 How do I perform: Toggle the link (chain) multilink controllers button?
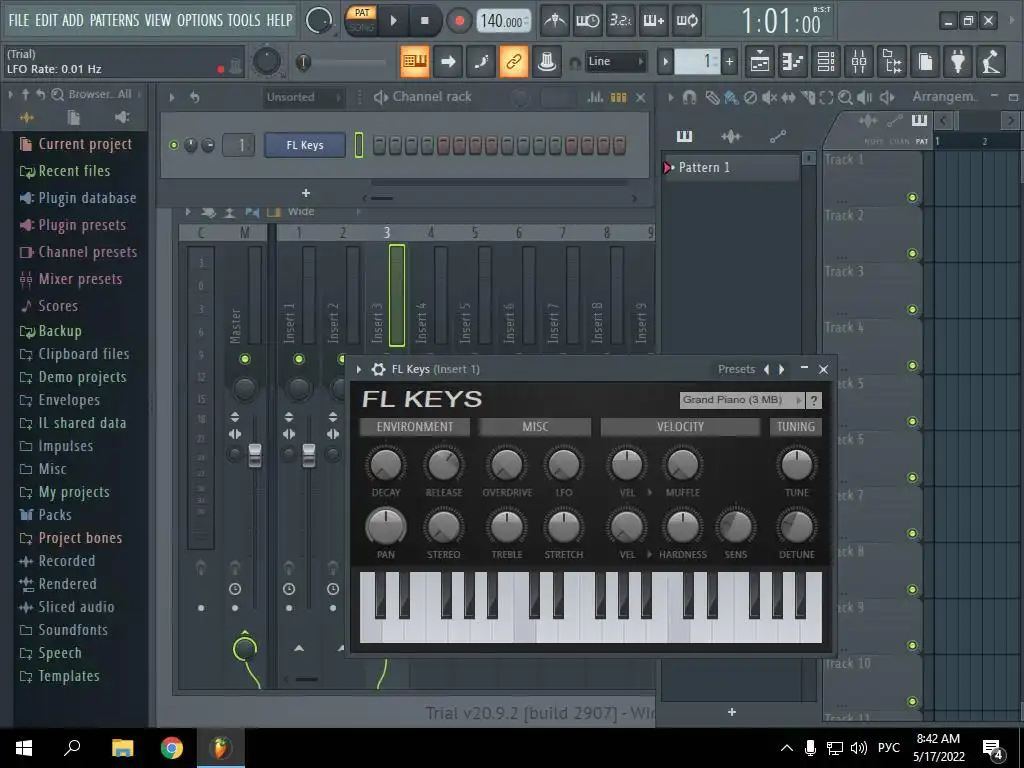[514, 62]
